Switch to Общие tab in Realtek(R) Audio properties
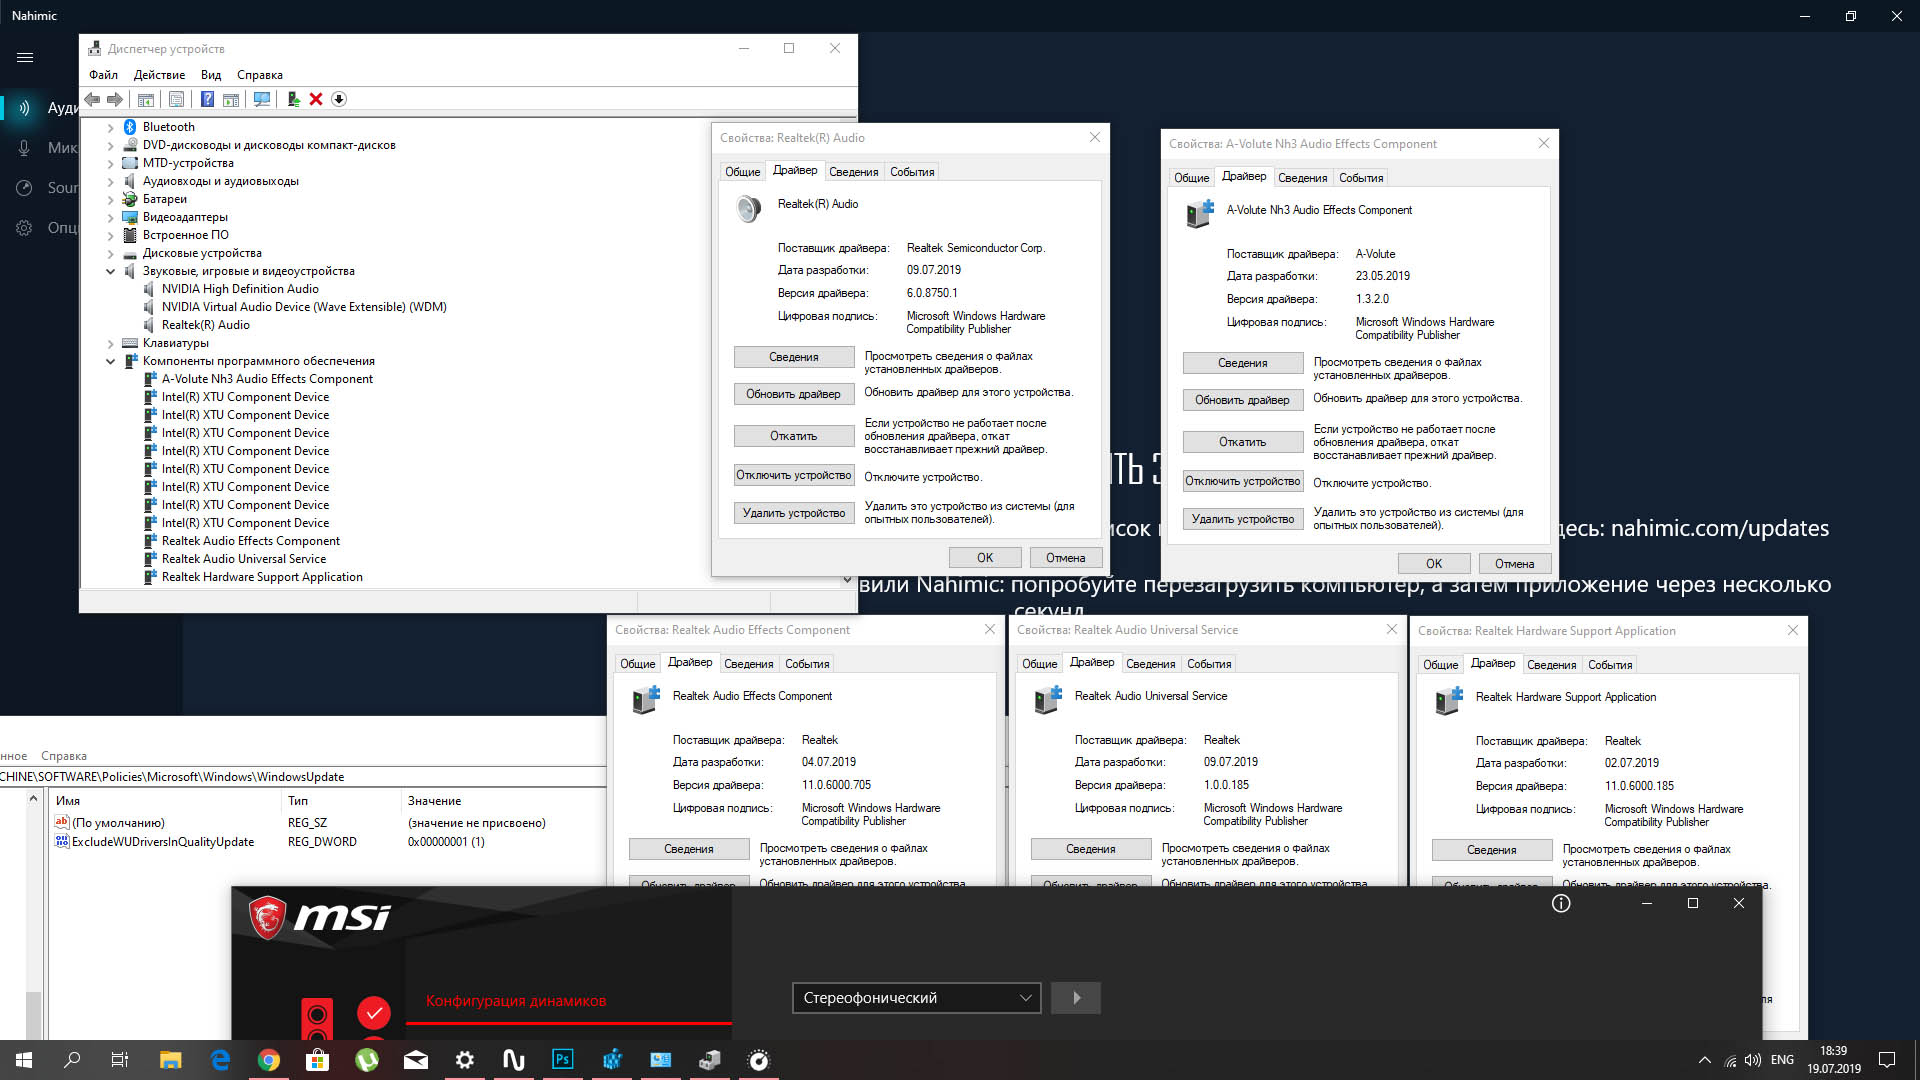Screen dimensions: 1920x1080 [742, 172]
